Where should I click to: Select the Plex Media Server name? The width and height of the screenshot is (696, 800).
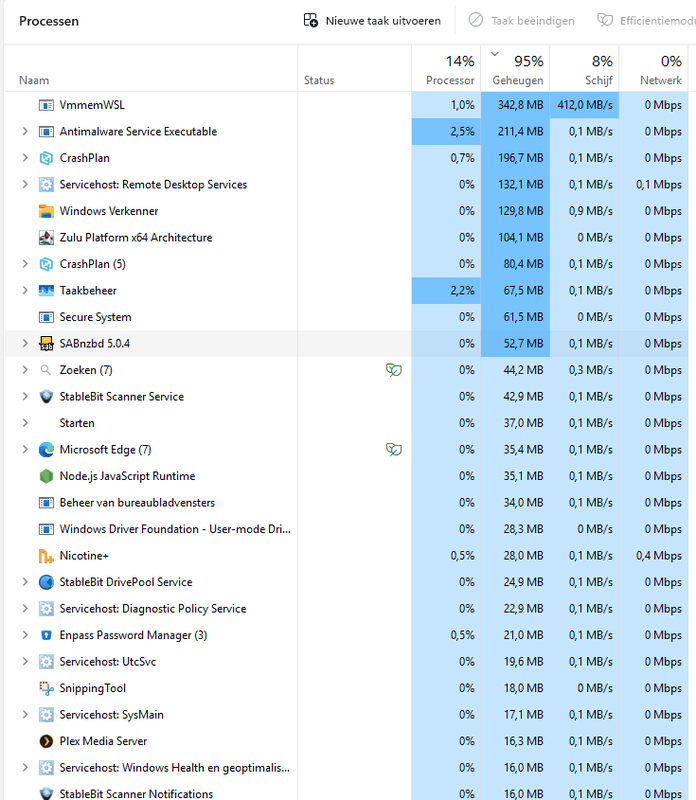103,741
